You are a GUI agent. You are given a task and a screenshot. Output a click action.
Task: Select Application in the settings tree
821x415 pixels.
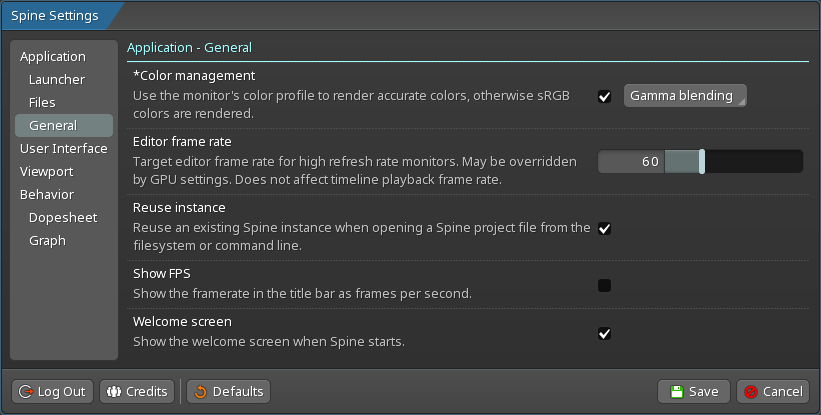(x=53, y=57)
